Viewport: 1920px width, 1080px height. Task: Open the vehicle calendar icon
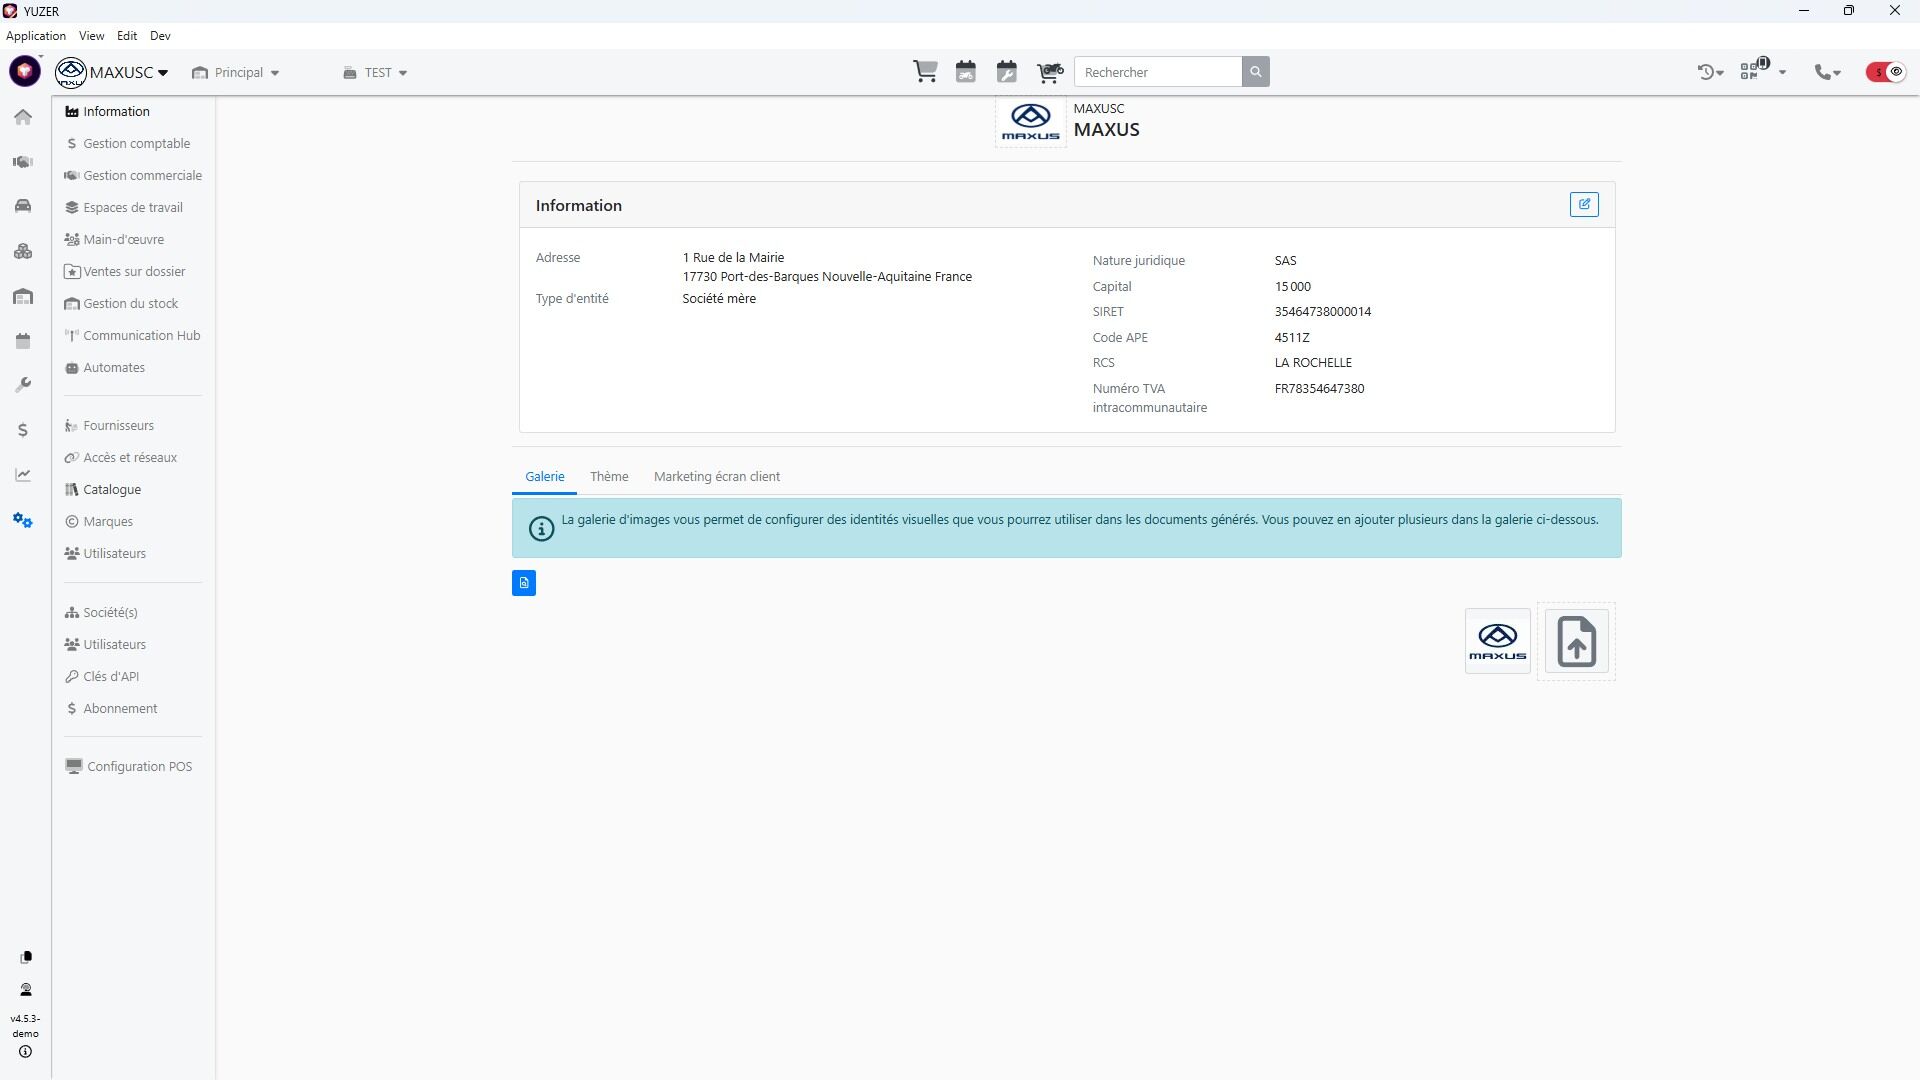pos(965,72)
